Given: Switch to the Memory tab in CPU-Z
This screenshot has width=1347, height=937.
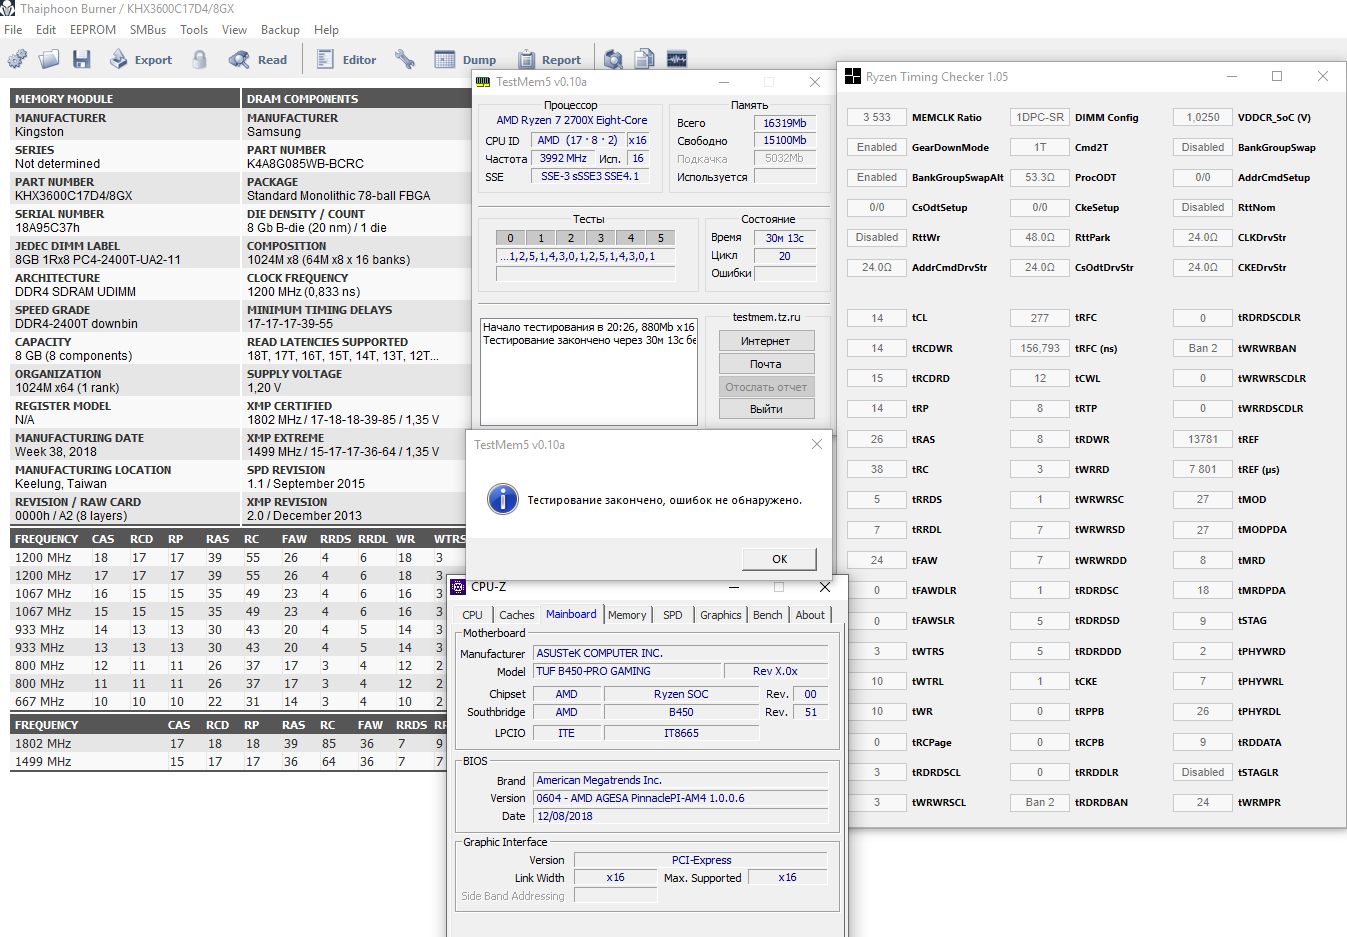Looking at the screenshot, I should (x=627, y=615).
